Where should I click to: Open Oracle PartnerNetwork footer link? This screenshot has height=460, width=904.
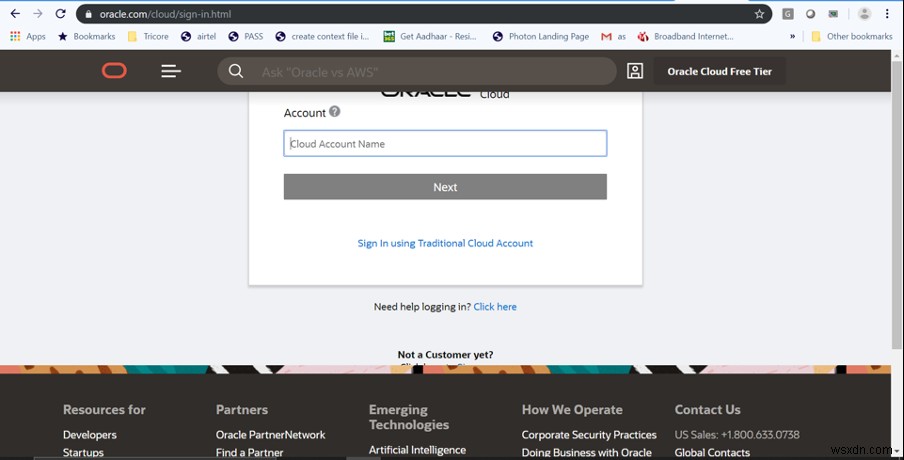[270, 435]
